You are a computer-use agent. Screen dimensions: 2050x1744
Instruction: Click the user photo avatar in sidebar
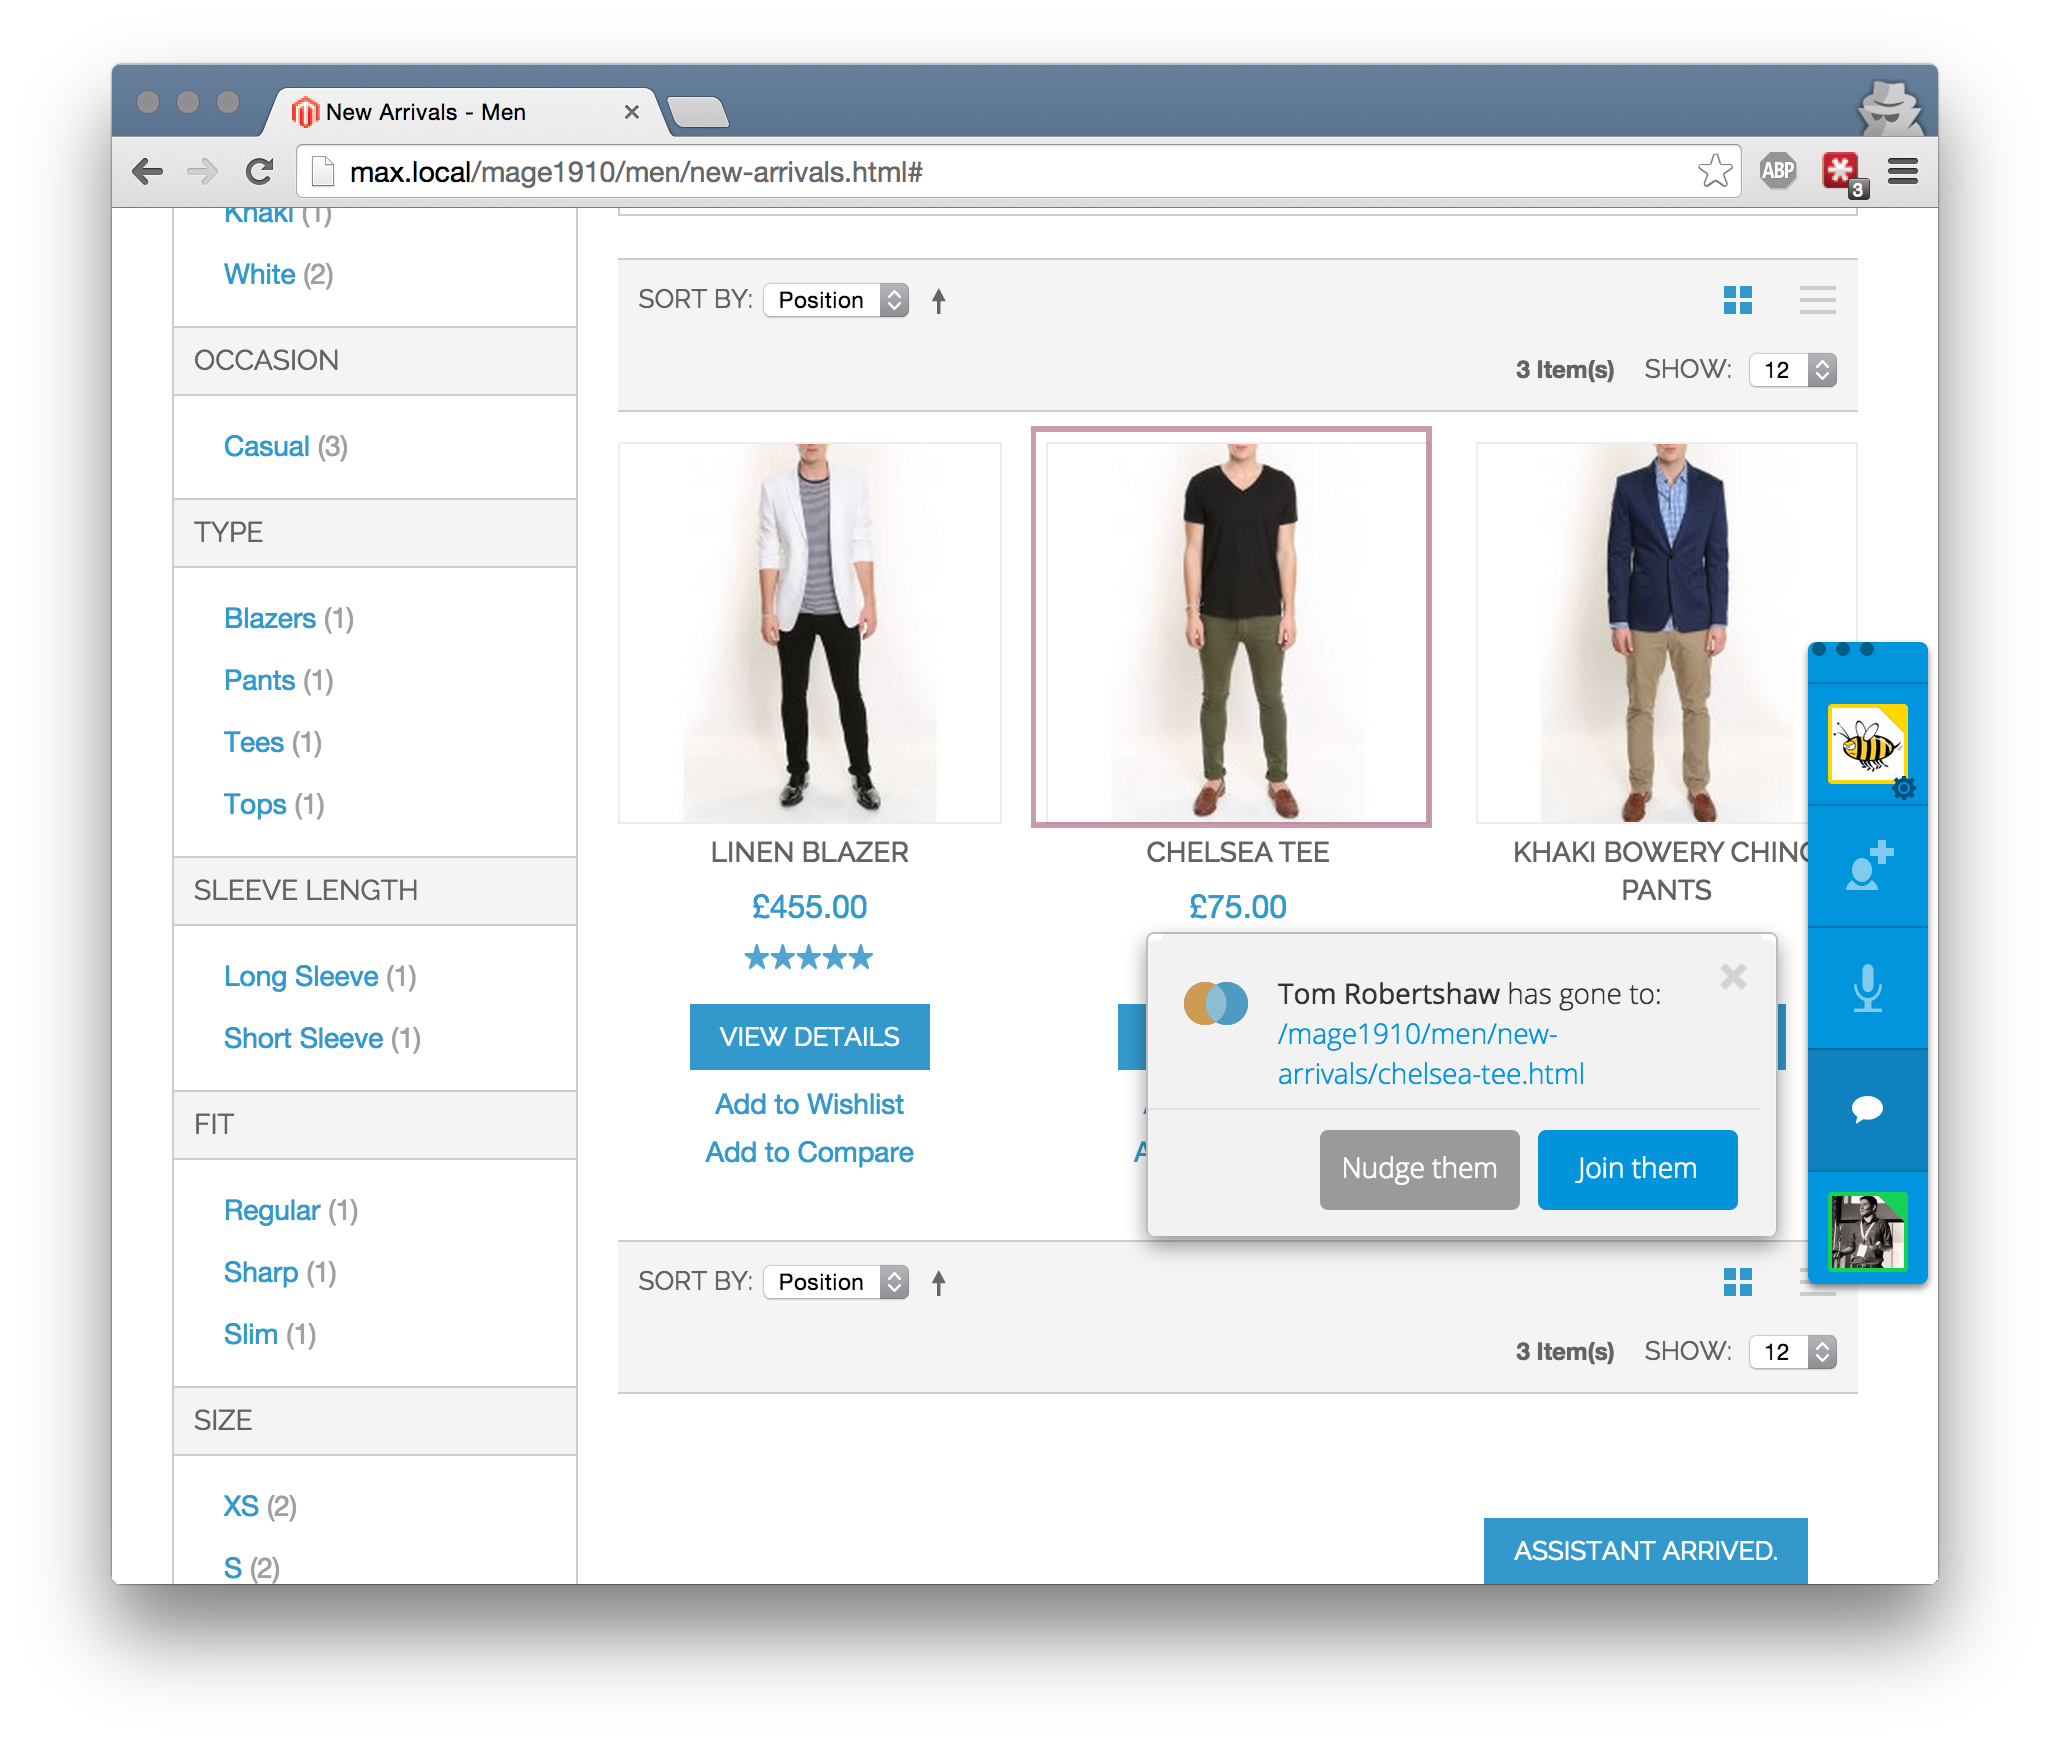coord(1867,1231)
